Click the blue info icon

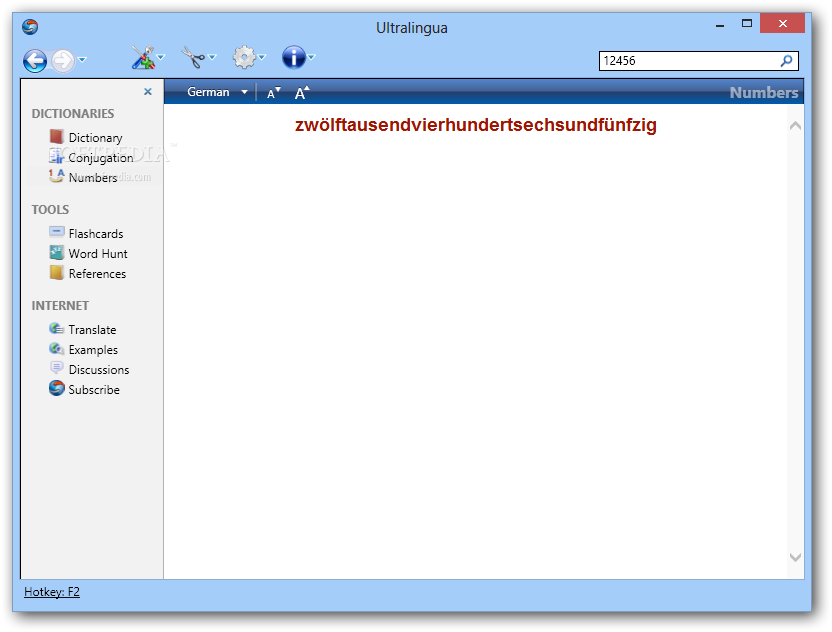coord(294,57)
